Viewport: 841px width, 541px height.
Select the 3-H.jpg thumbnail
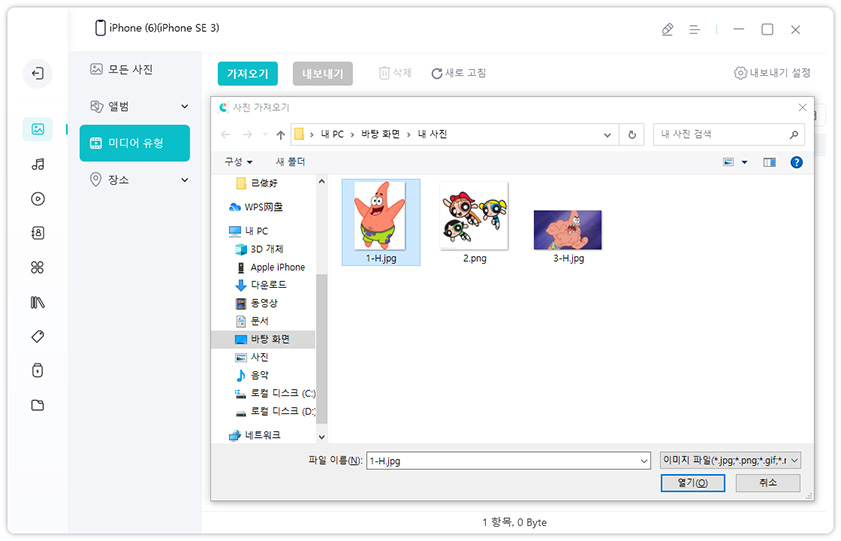click(568, 236)
